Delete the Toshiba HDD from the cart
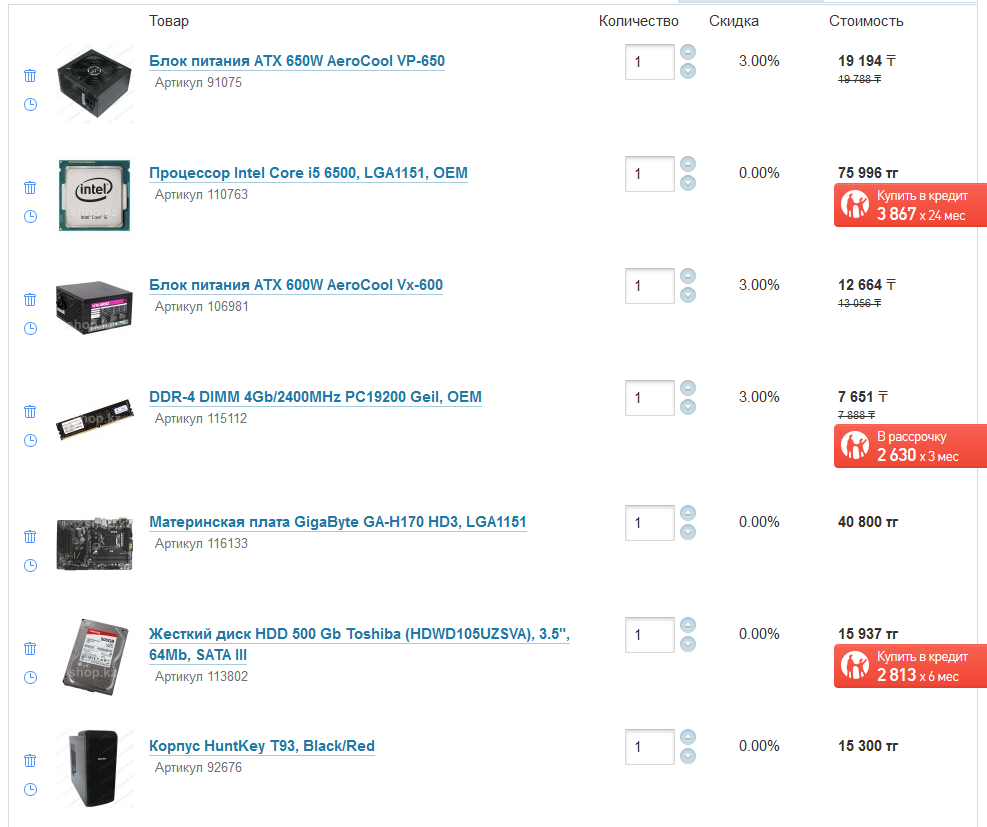 (30, 648)
